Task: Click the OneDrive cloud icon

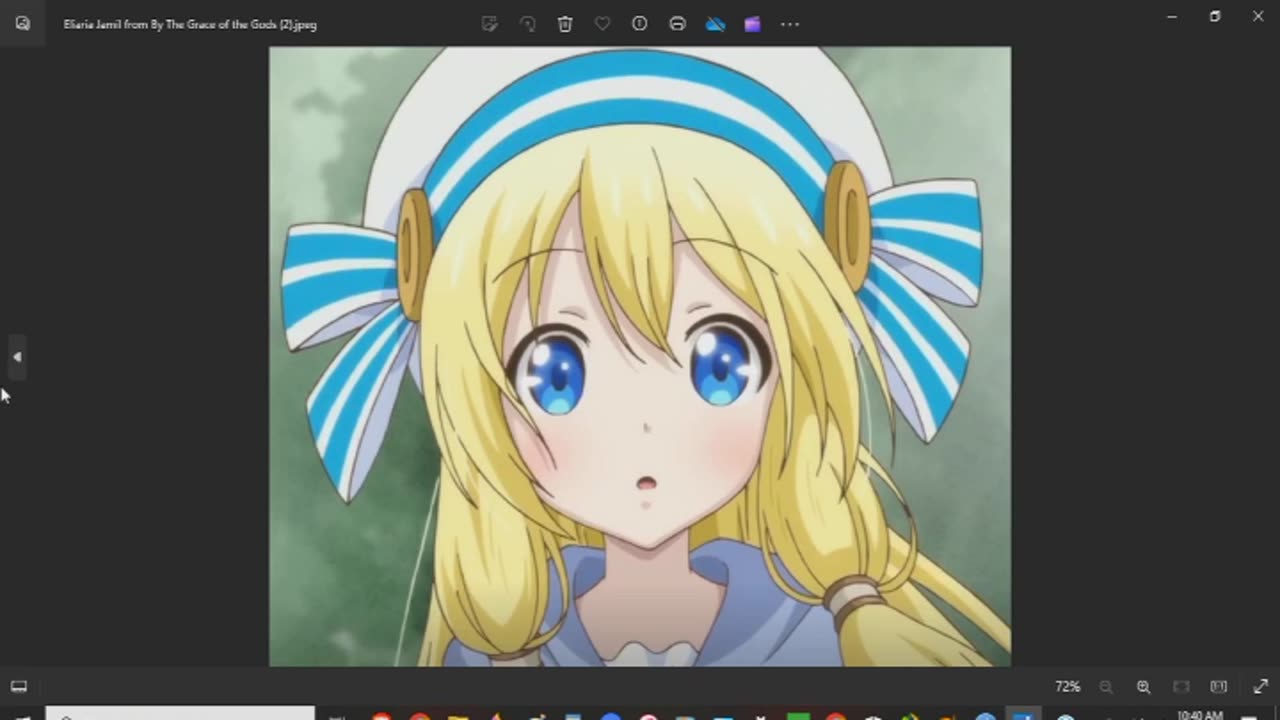Action: click(x=715, y=24)
